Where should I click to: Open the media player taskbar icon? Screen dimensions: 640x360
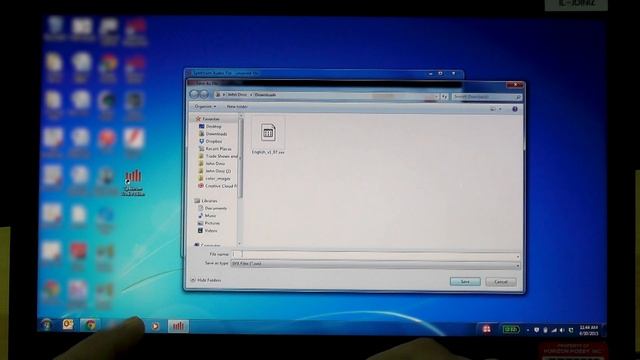pos(155,326)
